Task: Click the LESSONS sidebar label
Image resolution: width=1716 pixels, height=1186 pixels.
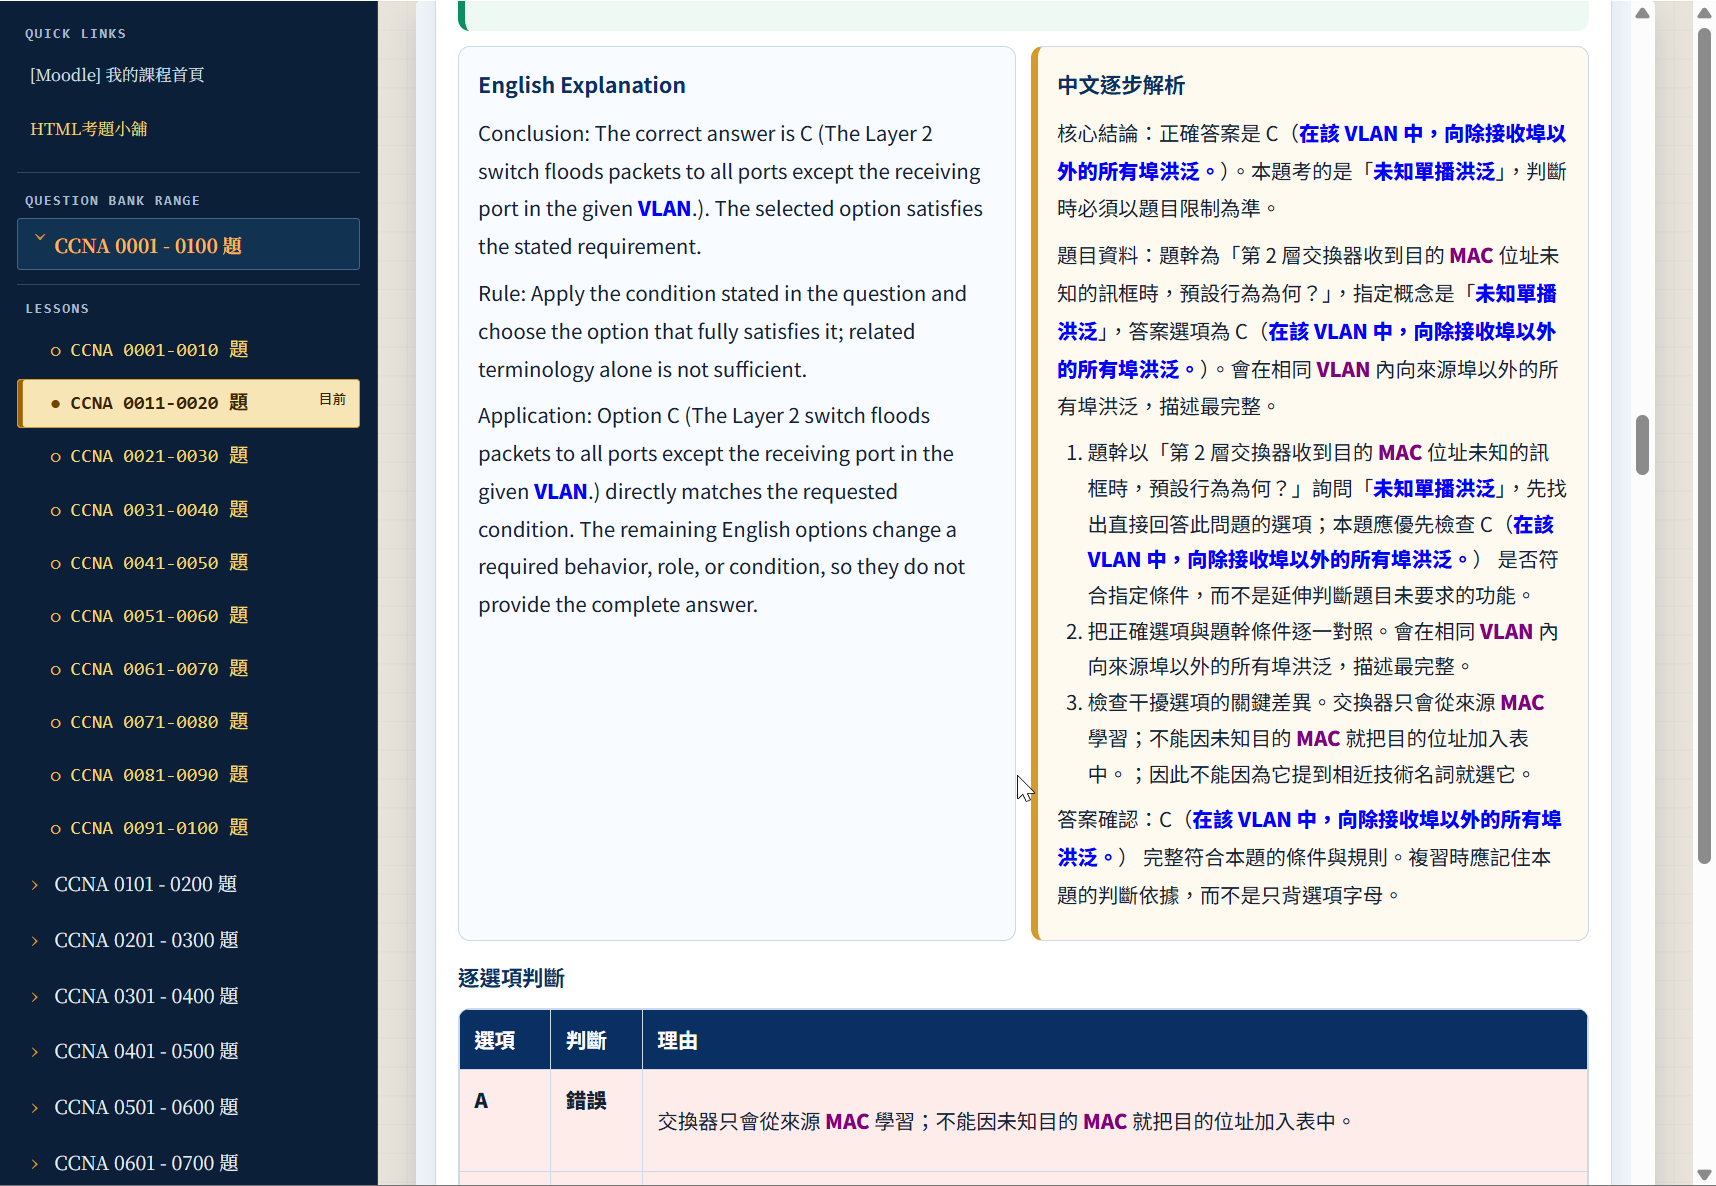Action: [57, 309]
